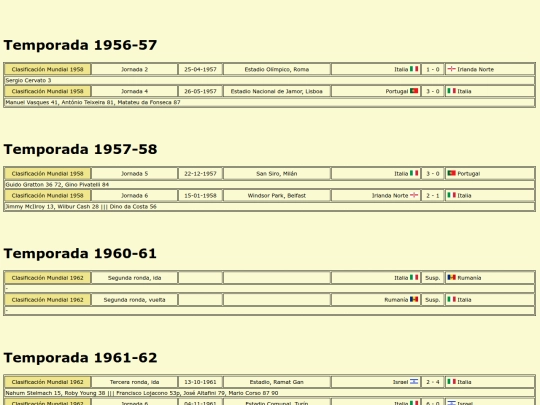
Task: Click the scorer line starting 'Nehum Stelmach 15'
Action: [x=142, y=393]
